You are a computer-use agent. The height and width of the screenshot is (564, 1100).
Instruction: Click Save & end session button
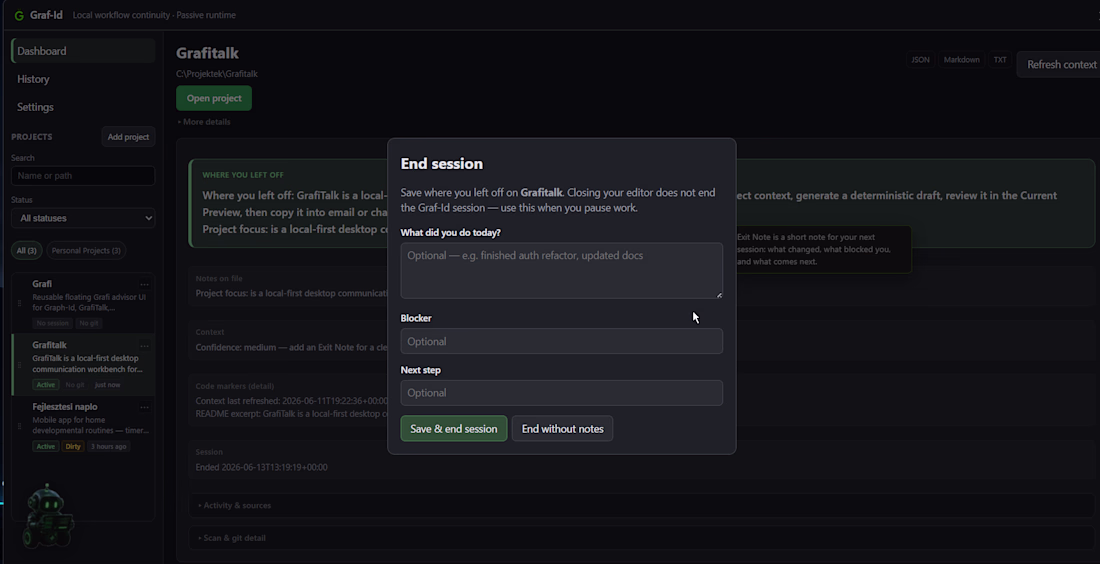pyautogui.click(x=454, y=429)
